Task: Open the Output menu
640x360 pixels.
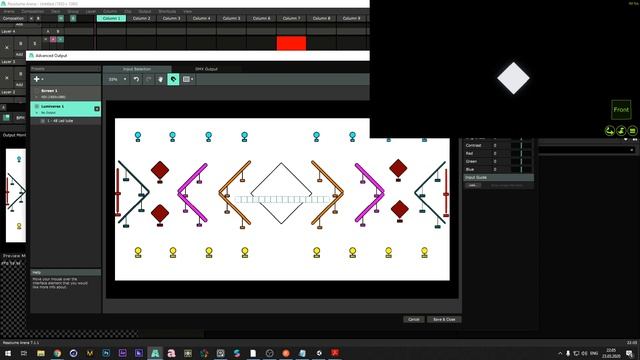Action: pyautogui.click(x=144, y=11)
